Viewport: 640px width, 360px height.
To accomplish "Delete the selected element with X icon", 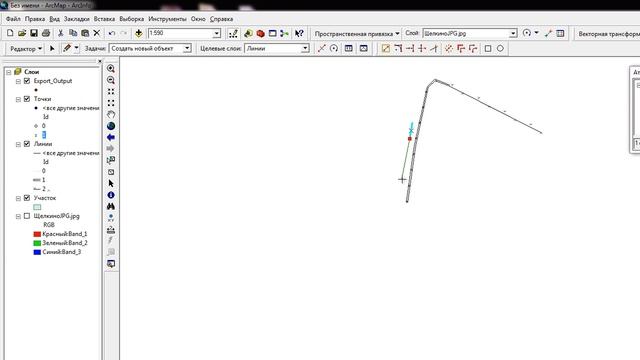I will pyautogui.click(x=97, y=33).
